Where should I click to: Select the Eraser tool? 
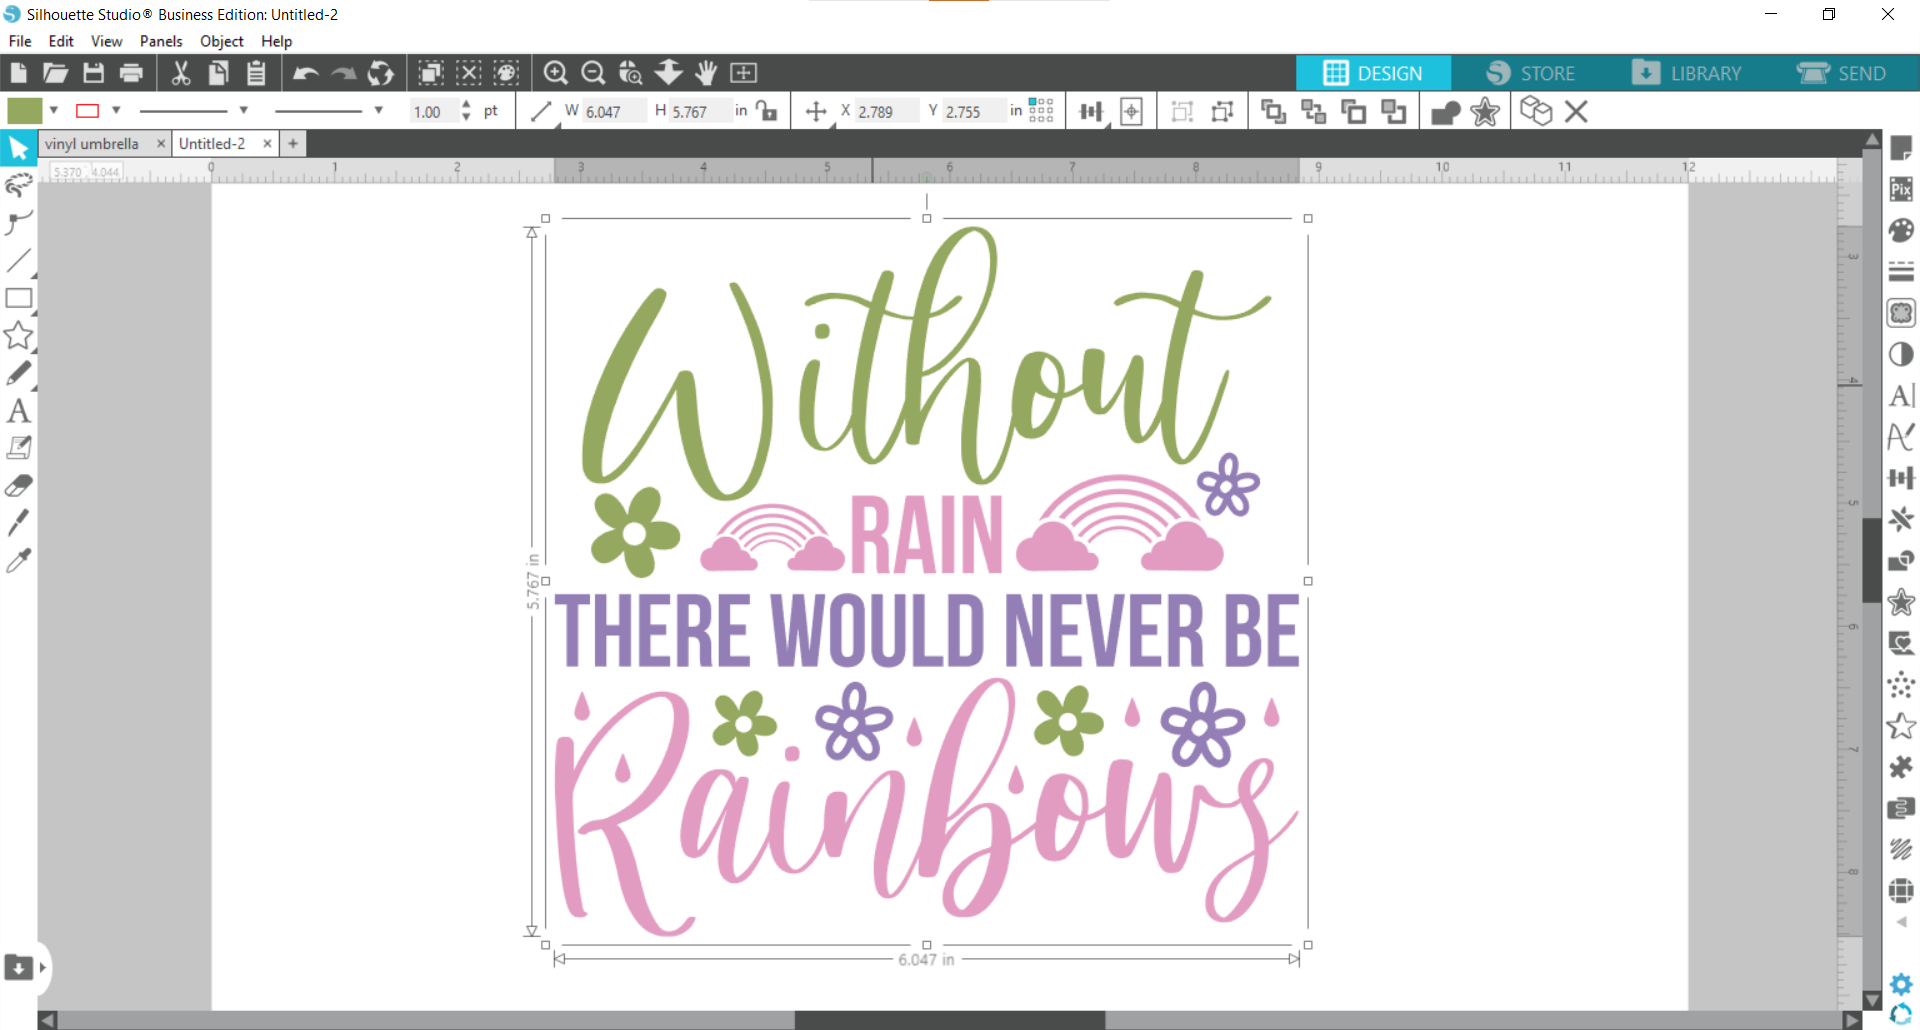[x=18, y=486]
